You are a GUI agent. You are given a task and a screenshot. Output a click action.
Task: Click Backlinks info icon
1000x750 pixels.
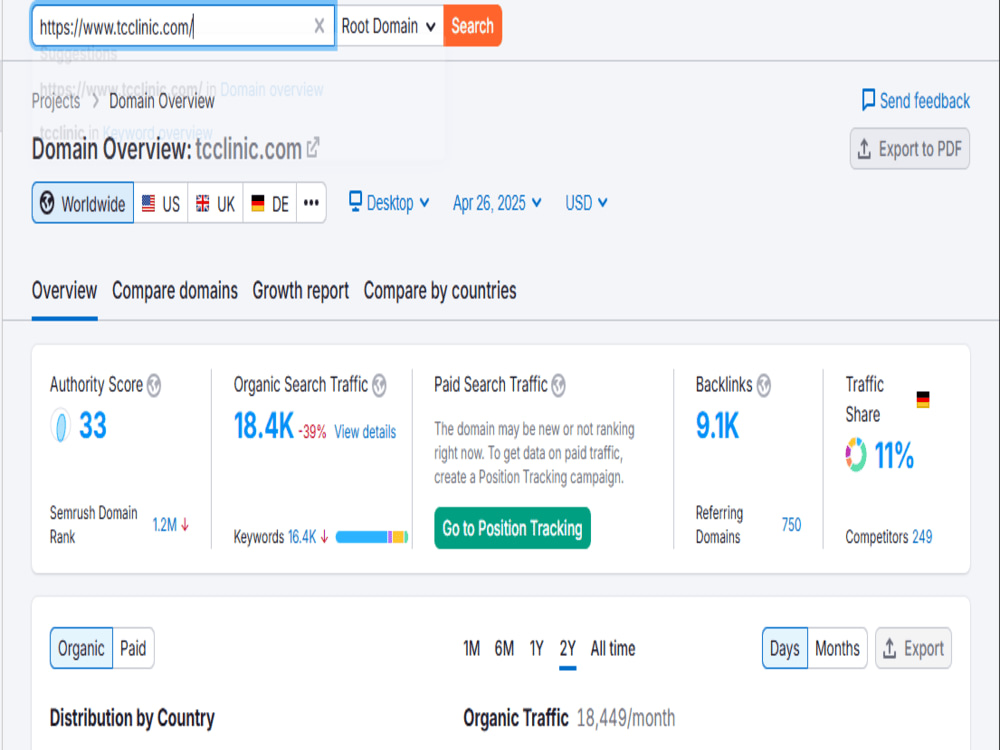point(763,385)
